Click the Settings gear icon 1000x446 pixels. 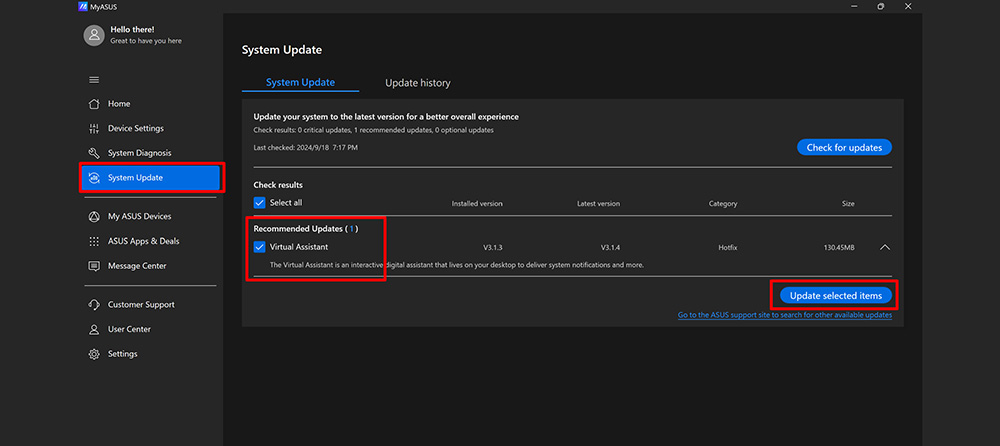coord(94,354)
